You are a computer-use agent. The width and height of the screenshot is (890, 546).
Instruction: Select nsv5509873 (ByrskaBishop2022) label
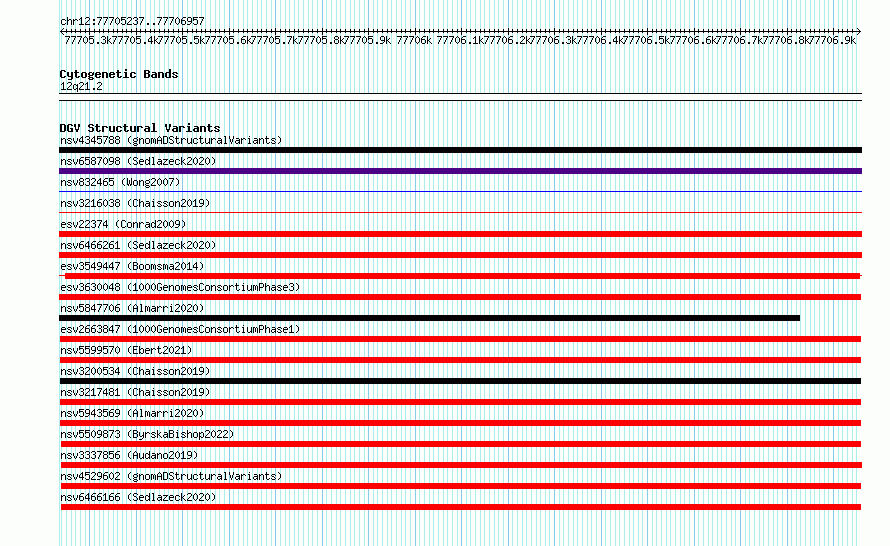(x=147, y=434)
